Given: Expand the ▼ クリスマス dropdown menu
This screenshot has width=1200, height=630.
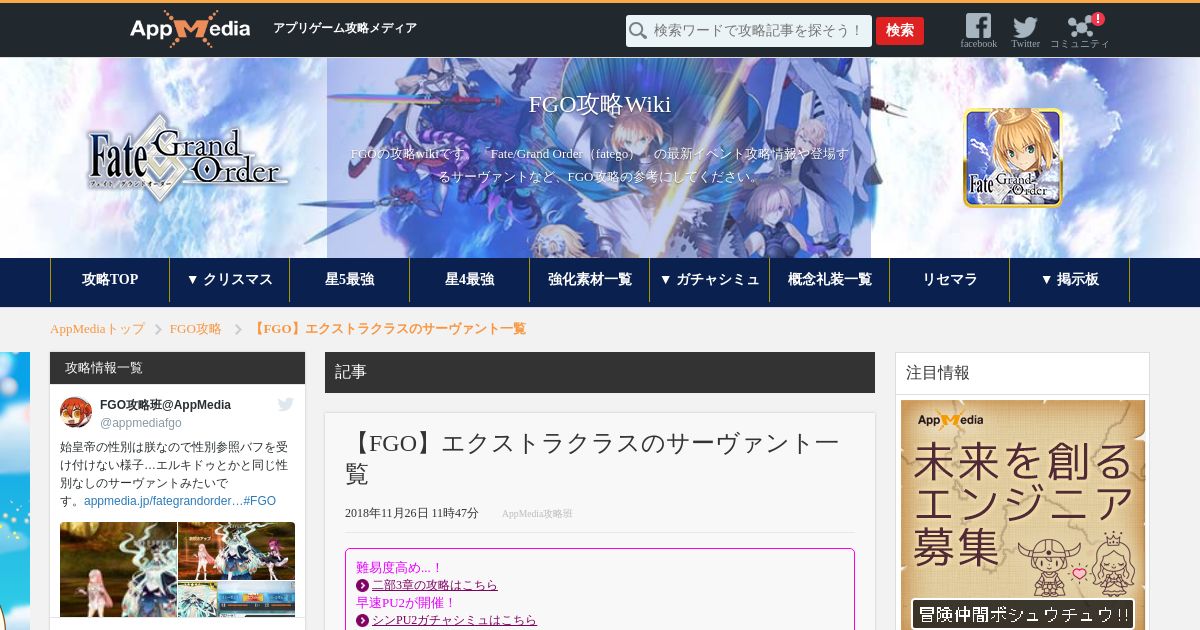Looking at the screenshot, I should pos(230,280).
